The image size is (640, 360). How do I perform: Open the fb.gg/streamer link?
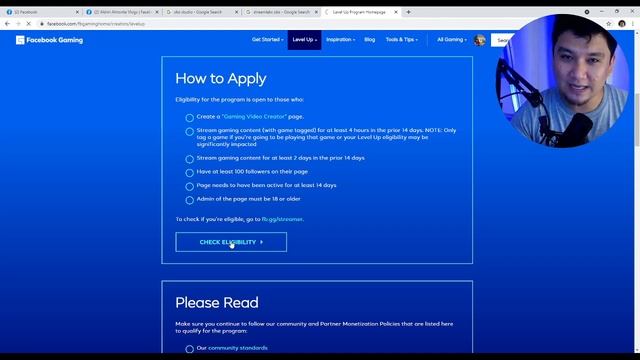click(x=282, y=219)
